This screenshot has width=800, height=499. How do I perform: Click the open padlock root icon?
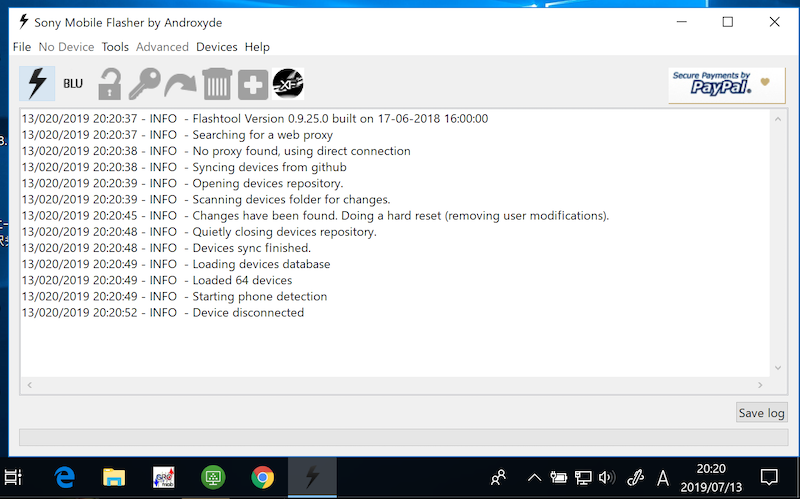tap(109, 84)
